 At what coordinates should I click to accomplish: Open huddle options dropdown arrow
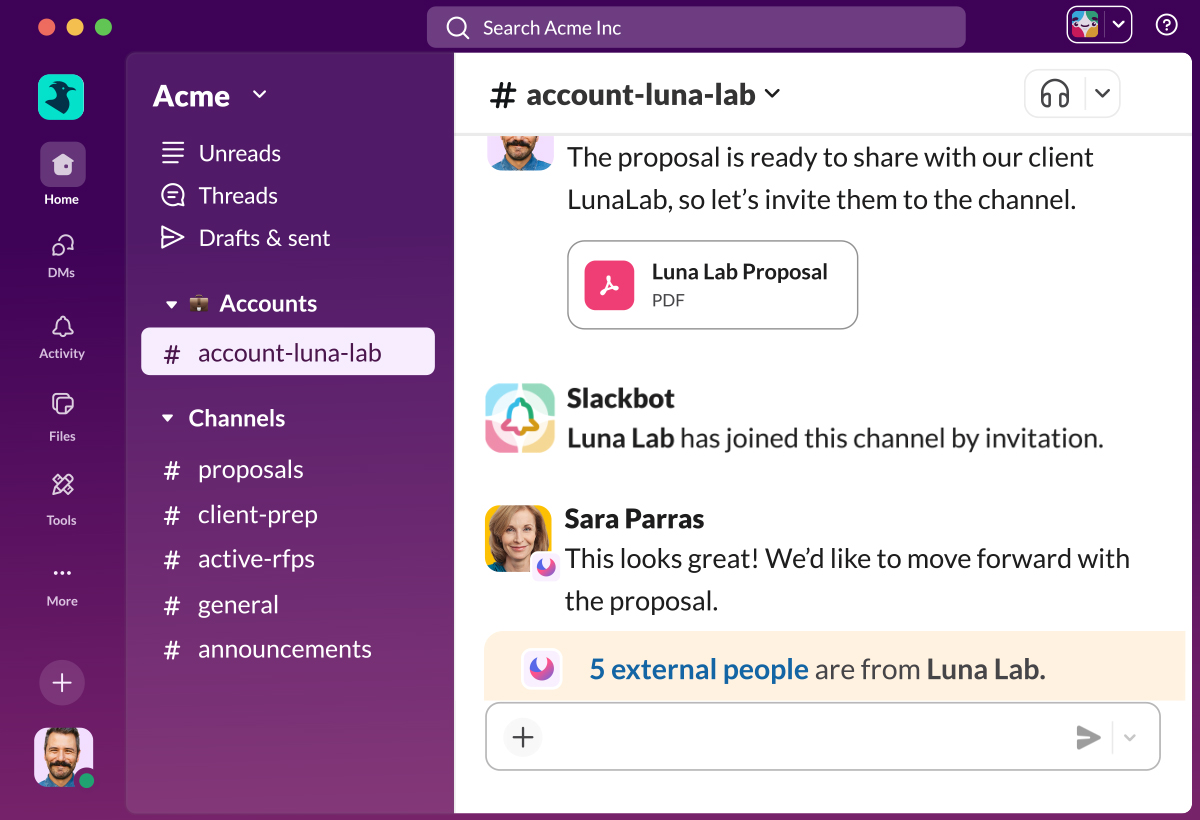(1102, 94)
